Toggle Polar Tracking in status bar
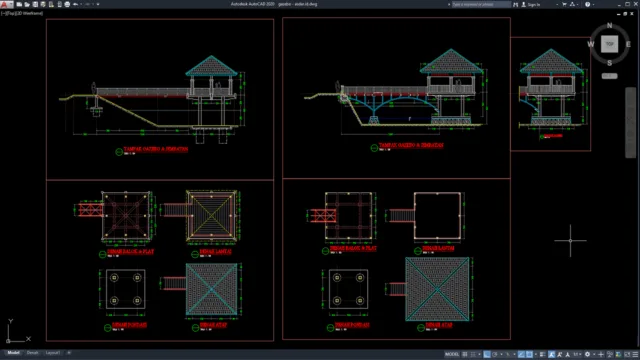 point(494,355)
